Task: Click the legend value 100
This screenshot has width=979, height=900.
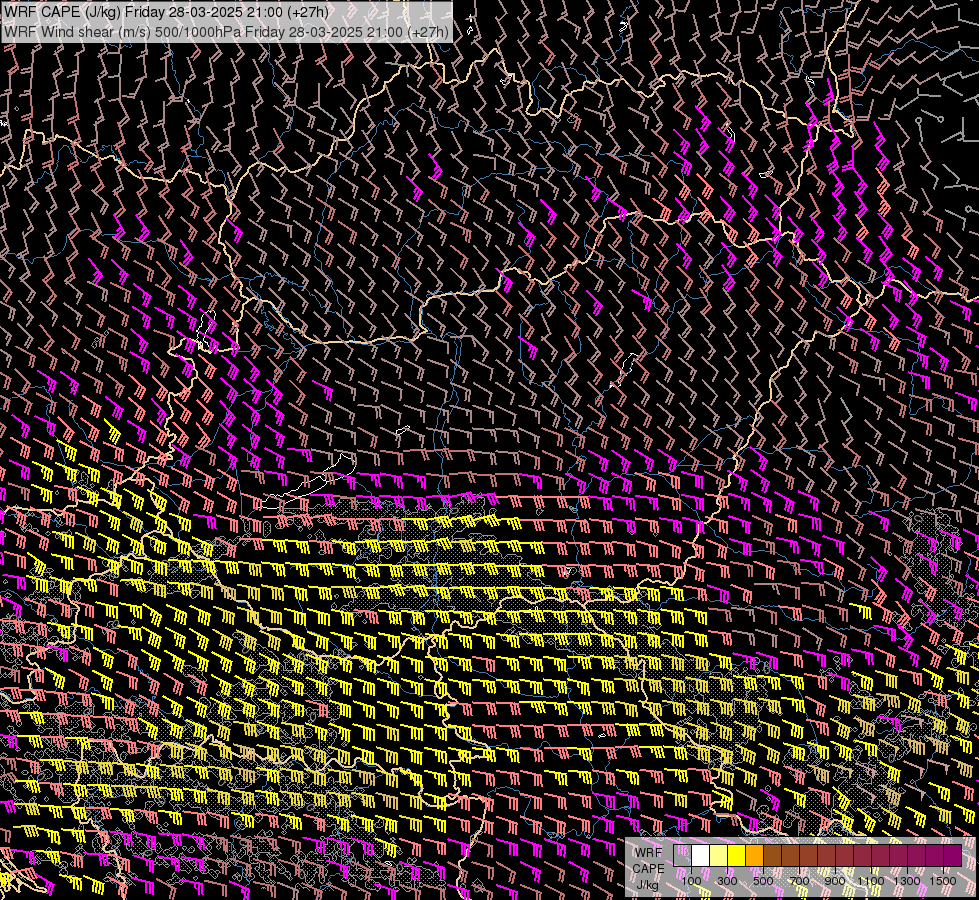Action: pos(691,881)
